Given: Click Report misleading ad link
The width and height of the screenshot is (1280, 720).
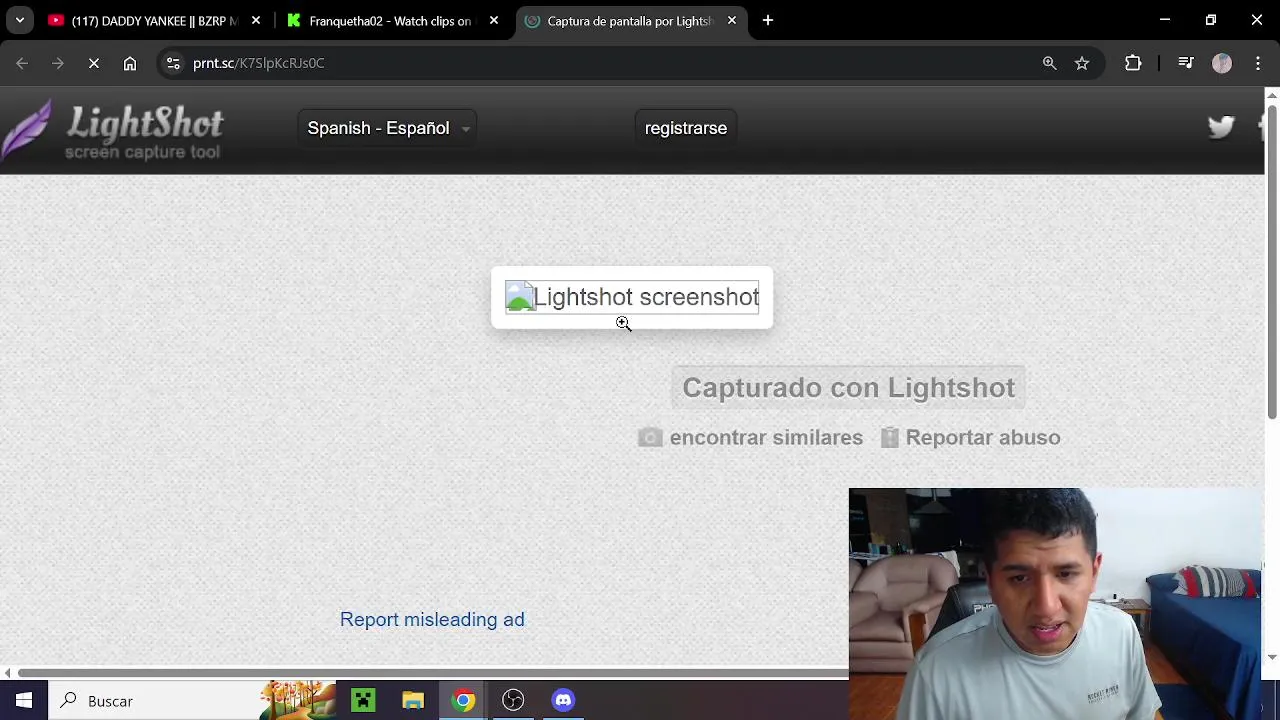Looking at the screenshot, I should click(432, 619).
